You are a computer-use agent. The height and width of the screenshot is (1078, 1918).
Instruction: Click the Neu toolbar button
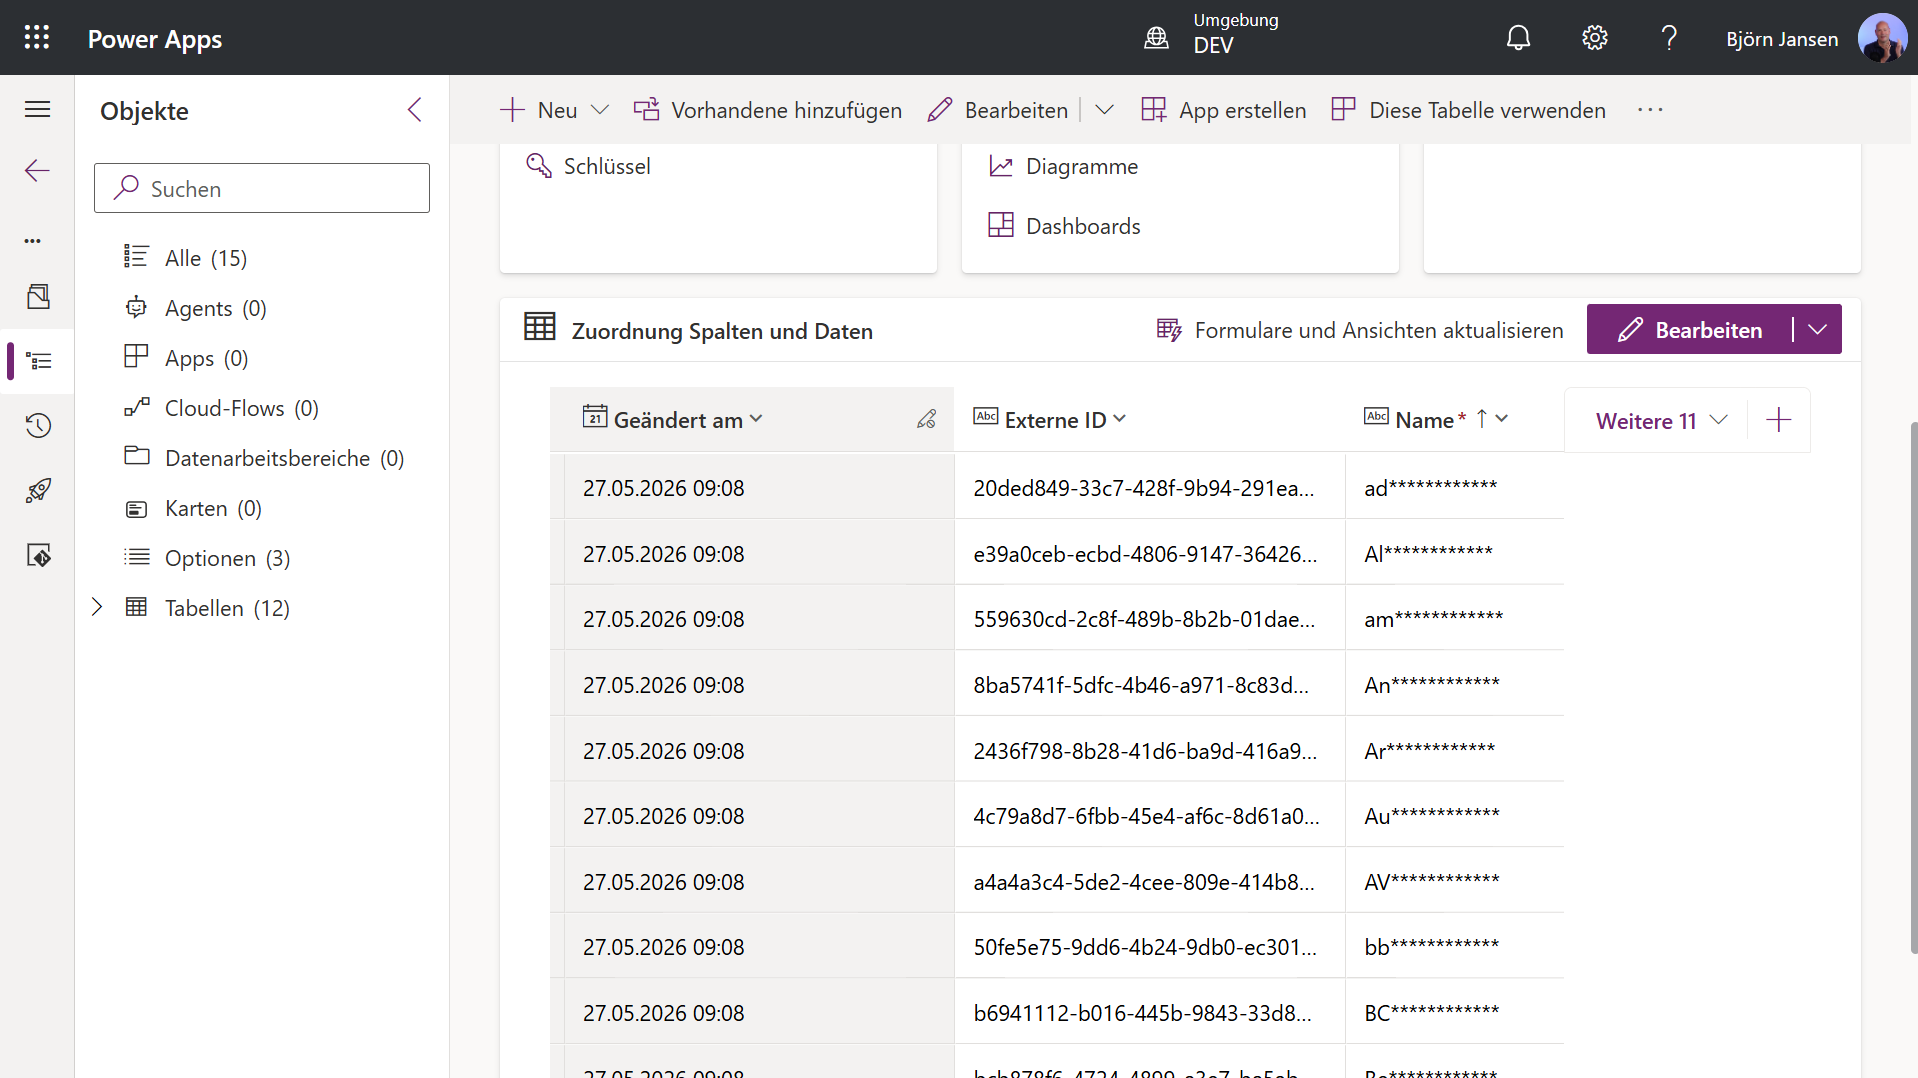[x=539, y=110]
